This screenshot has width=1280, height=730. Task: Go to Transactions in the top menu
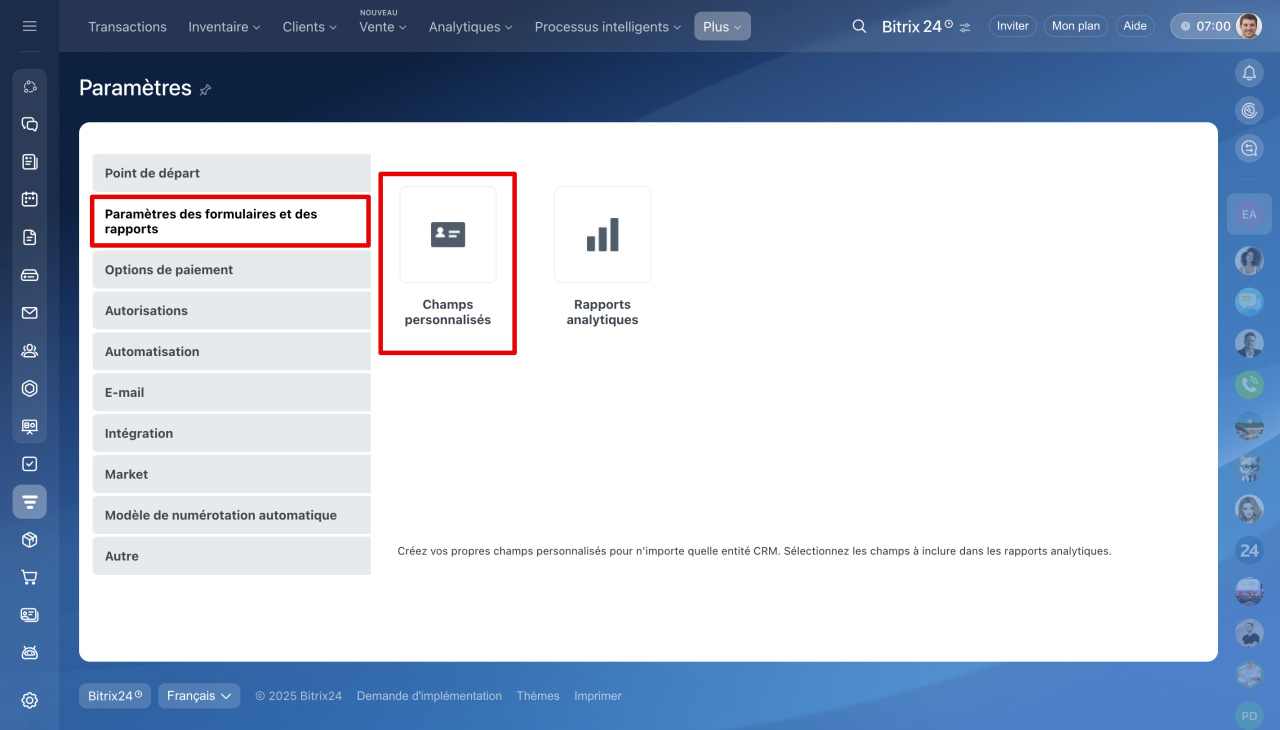coord(127,27)
